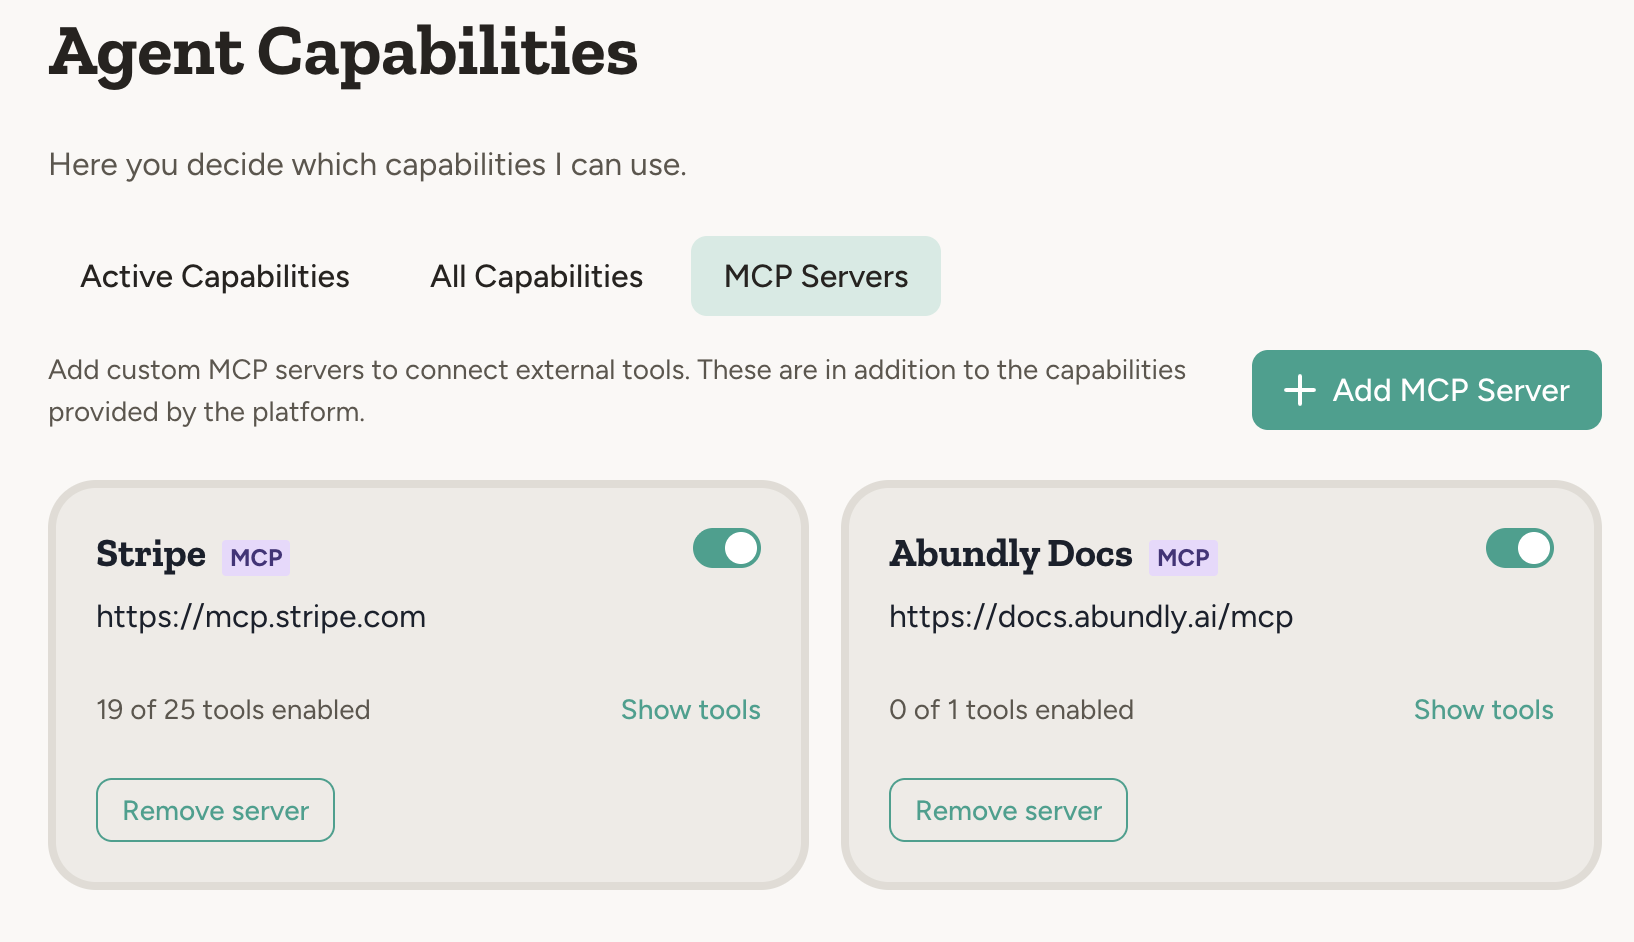Remove the Stripe server
The image size is (1634, 942).
click(215, 810)
